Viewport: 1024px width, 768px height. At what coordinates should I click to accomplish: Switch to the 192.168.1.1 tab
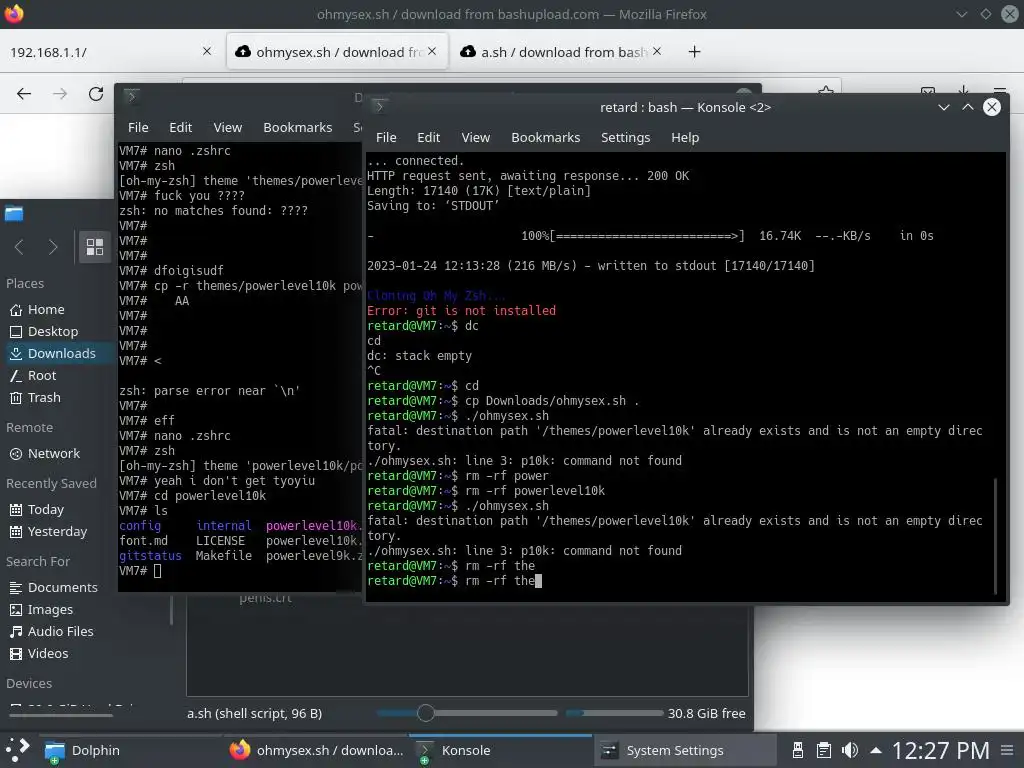(110, 52)
